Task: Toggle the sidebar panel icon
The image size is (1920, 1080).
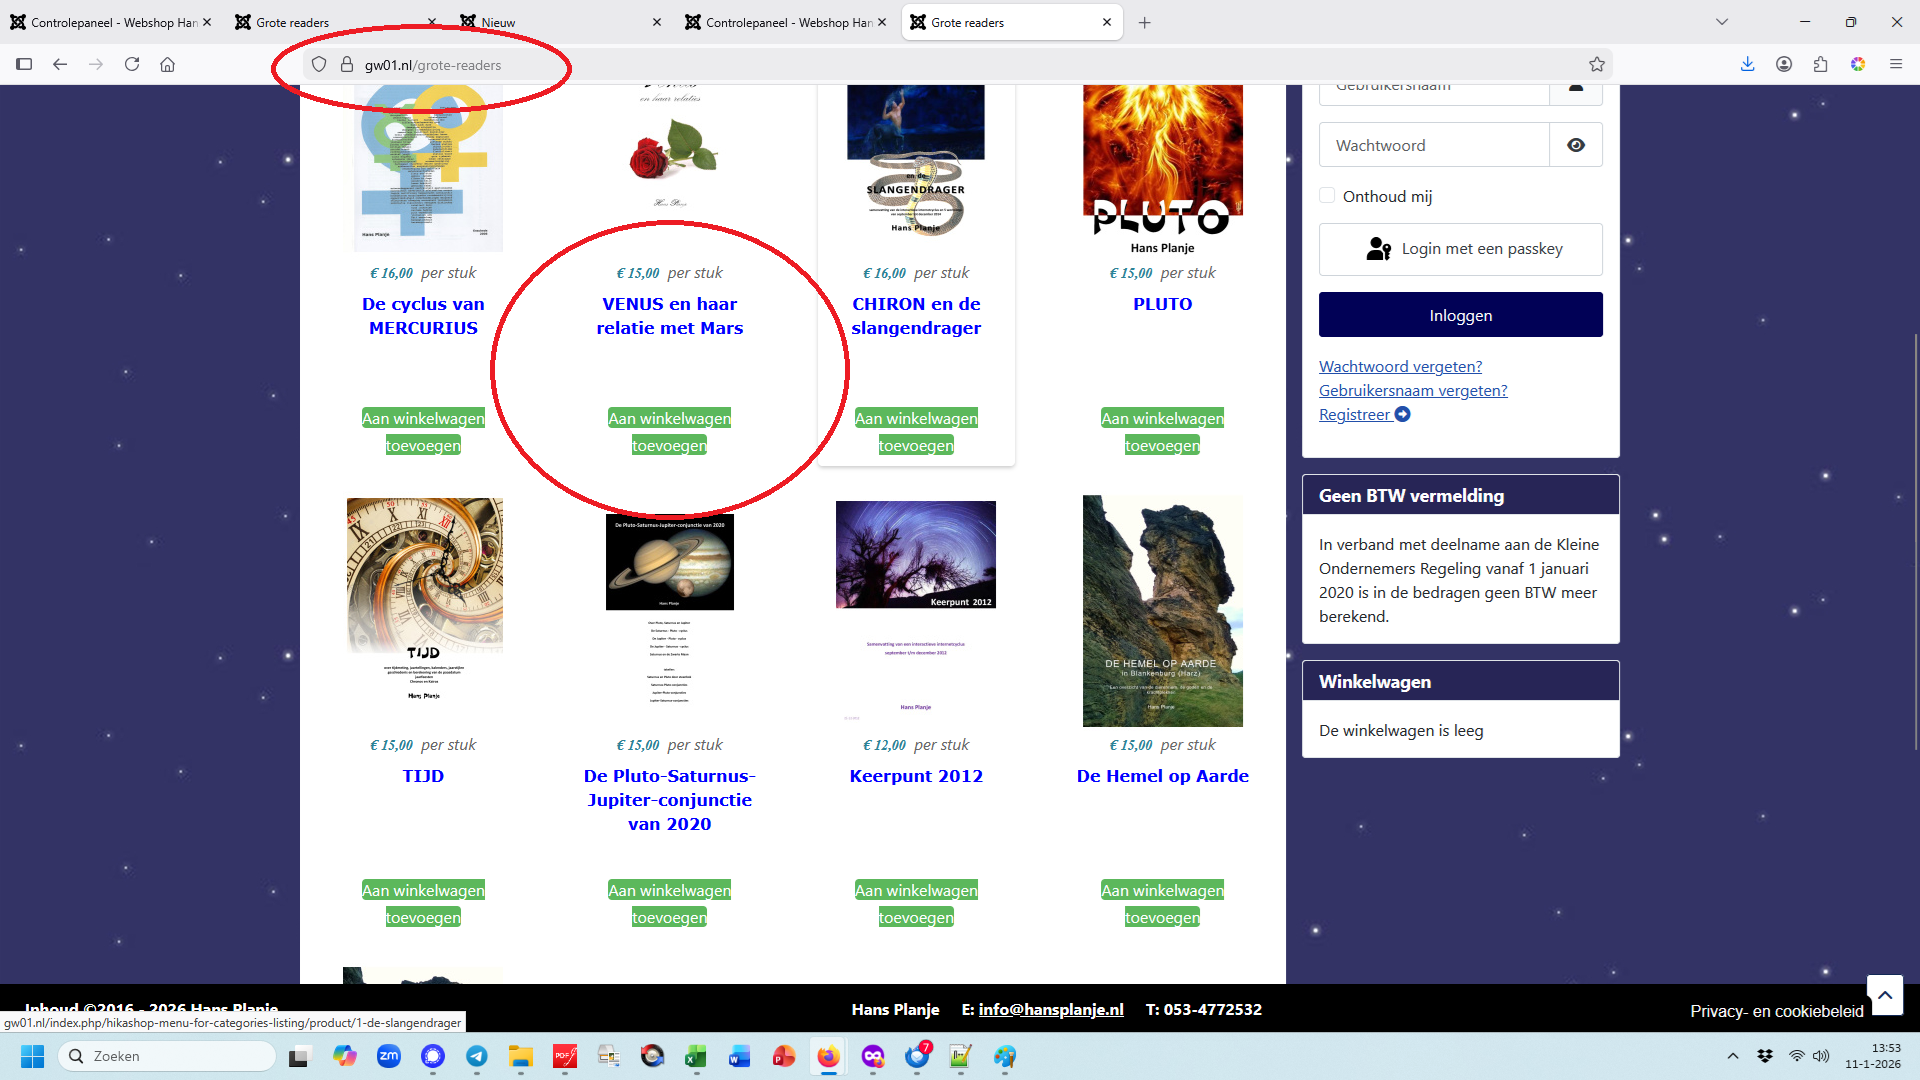Action: coord(24,64)
